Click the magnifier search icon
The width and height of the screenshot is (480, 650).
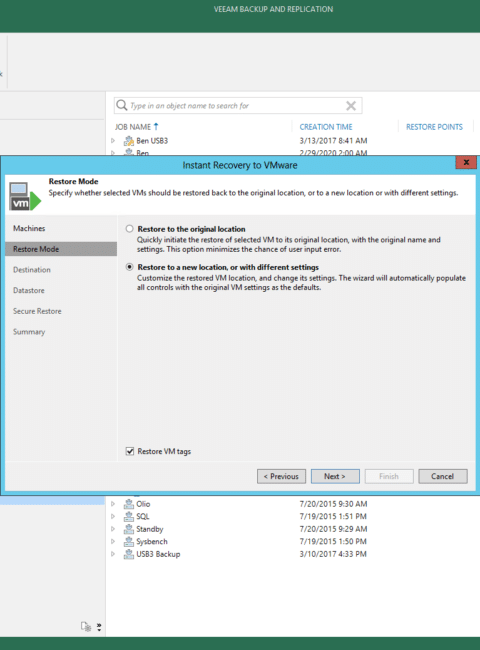click(121, 105)
